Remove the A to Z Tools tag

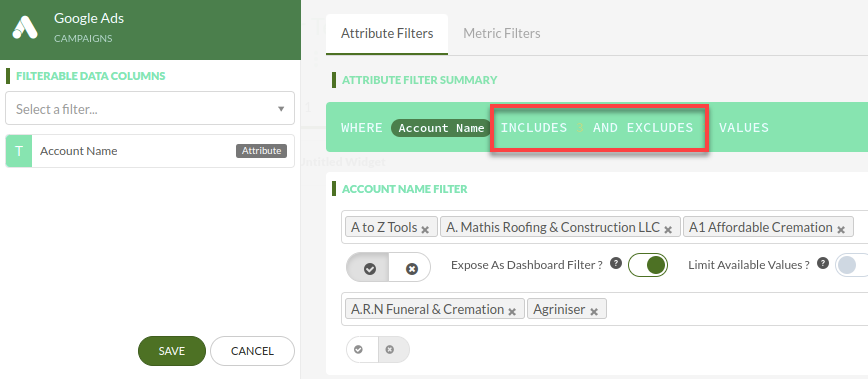click(x=425, y=229)
